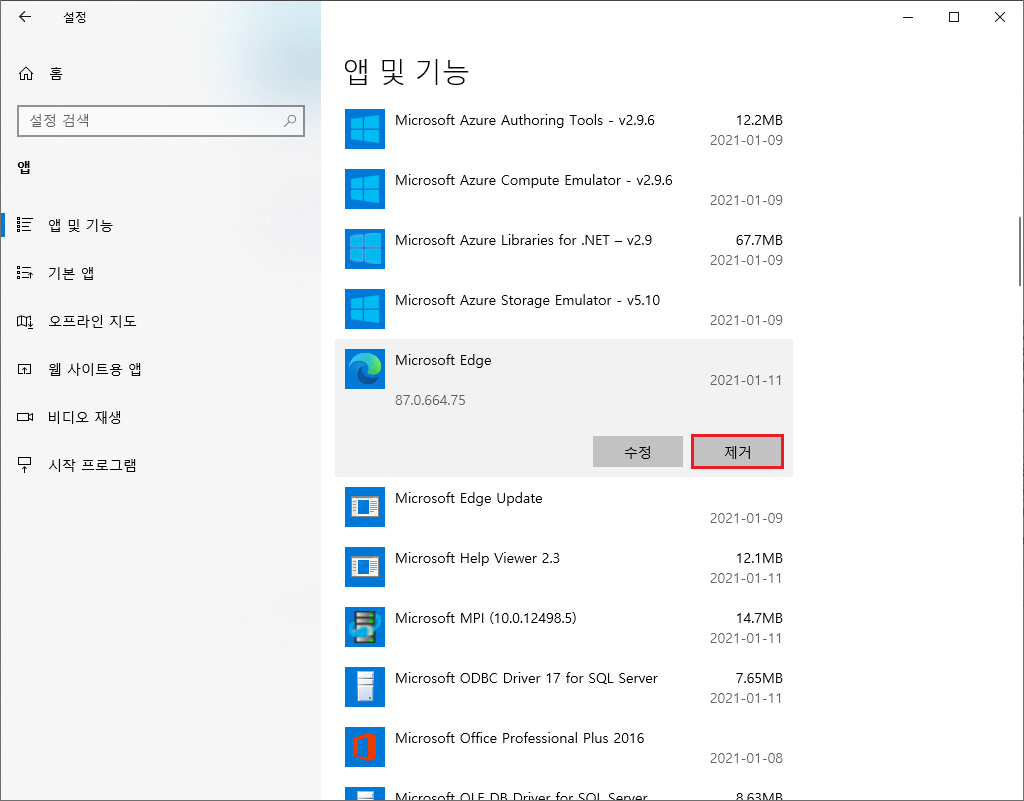Go back with the arrow icon
Viewport: 1024px width, 801px height.
[25, 17]
